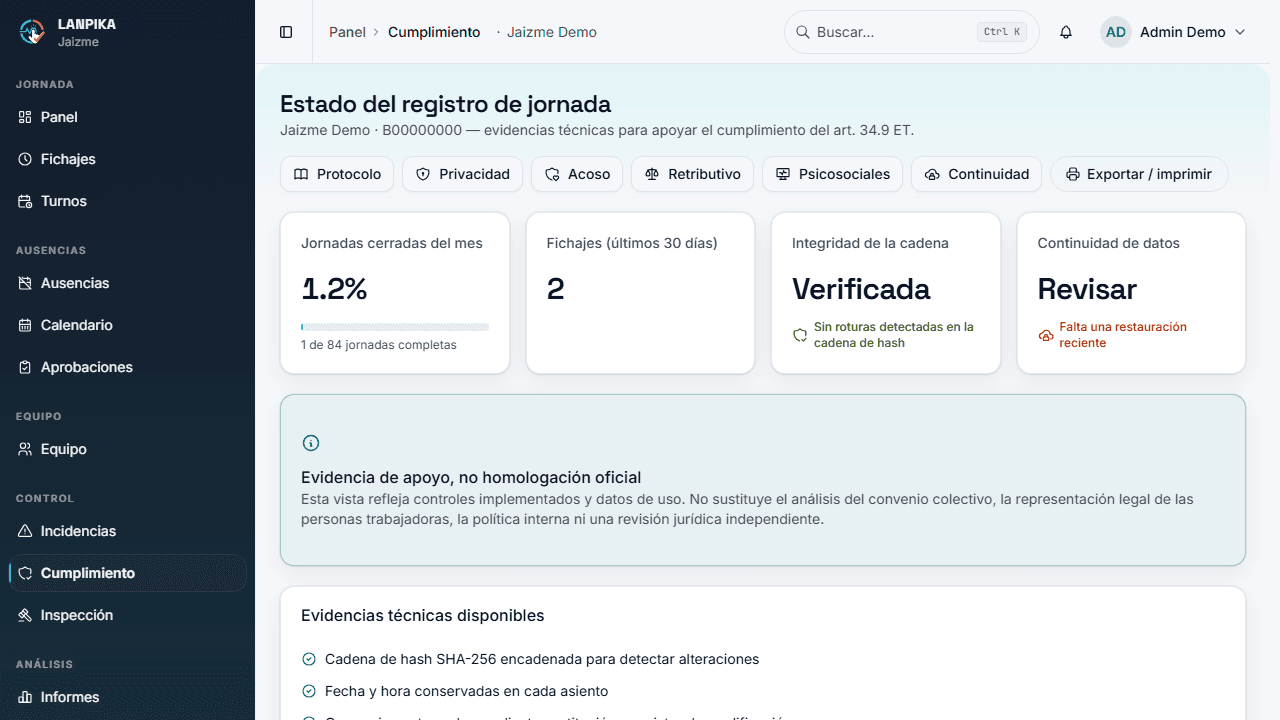Image resolution: width=1280 pixels, height=720 pixels.
Task: Click the red cloud warning icon
Action: [1046, 335]
